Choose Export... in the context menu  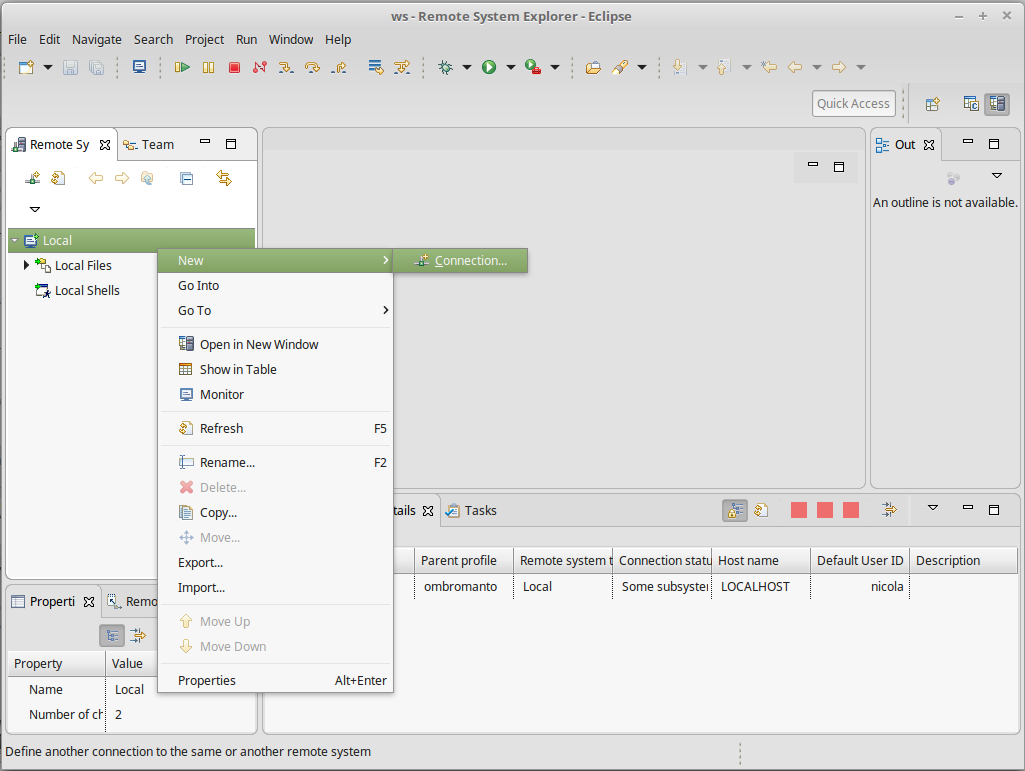[x=275, y=562]
